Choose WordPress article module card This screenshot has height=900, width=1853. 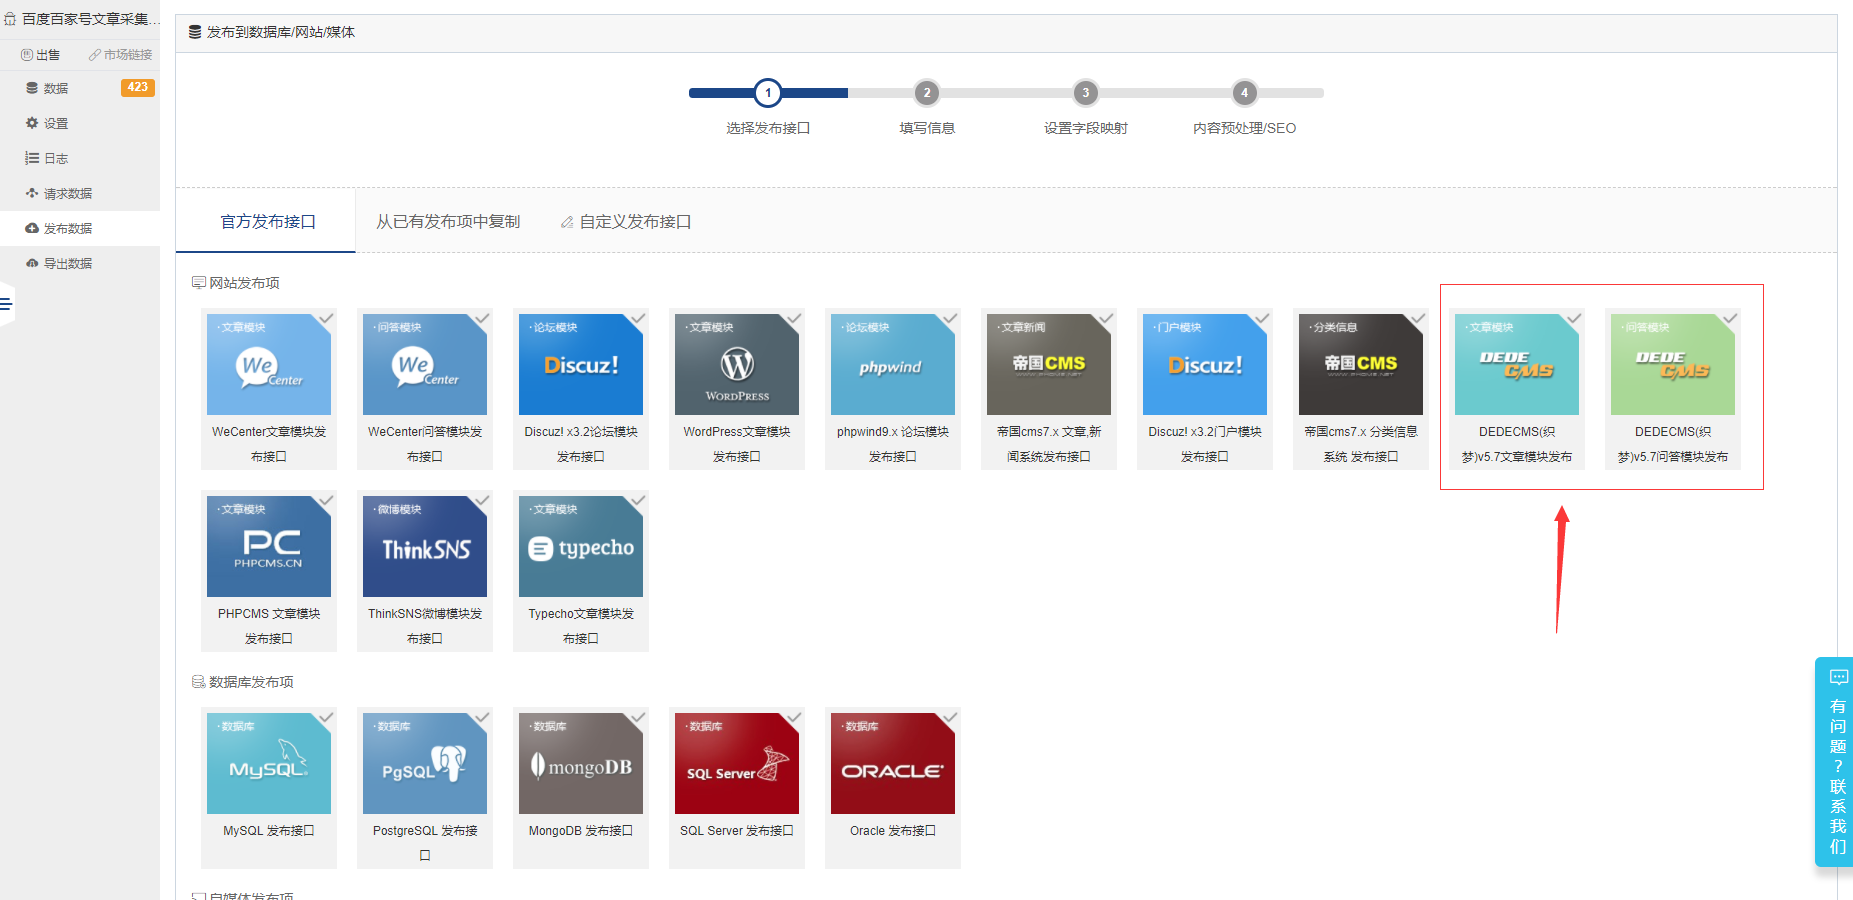tap(737, 389)
